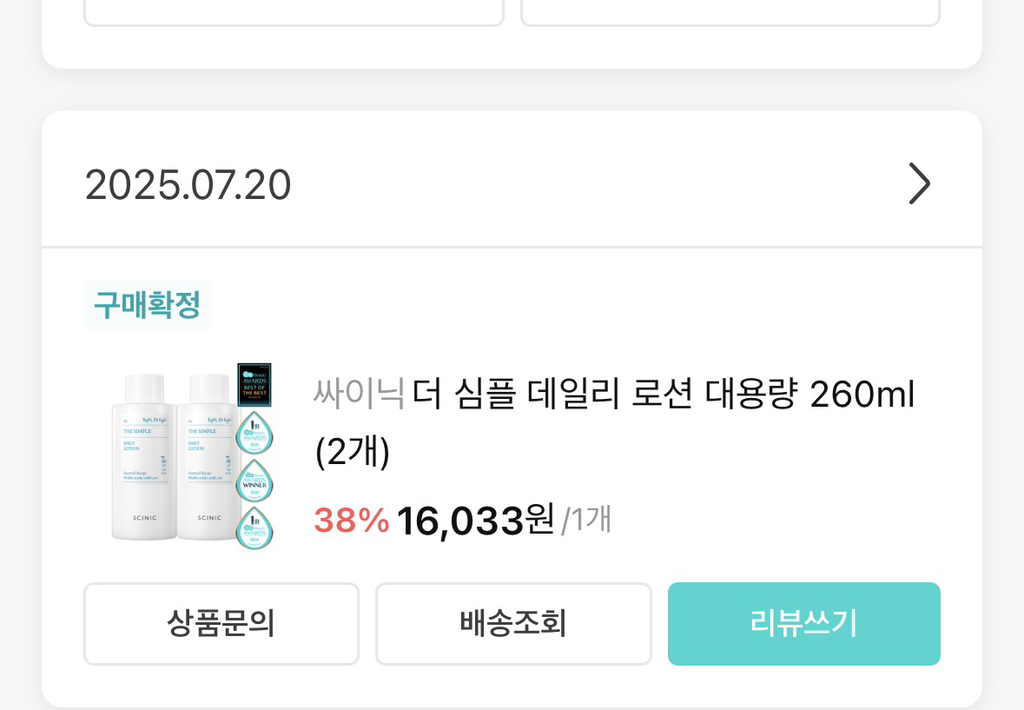This screenshot has width=1024, height=710.
Task: Tap the order date 2025.07.20
Action: point(188,185)
